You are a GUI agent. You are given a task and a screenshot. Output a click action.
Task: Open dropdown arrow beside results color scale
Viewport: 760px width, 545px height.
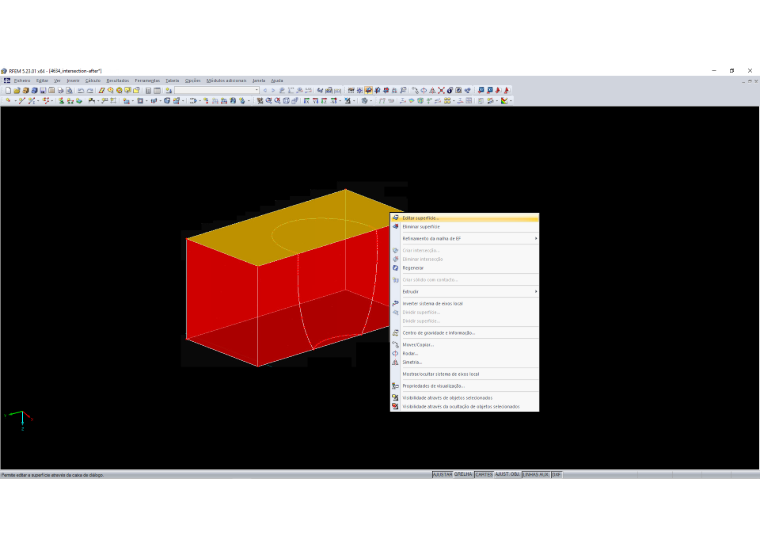tap(510, 101)
